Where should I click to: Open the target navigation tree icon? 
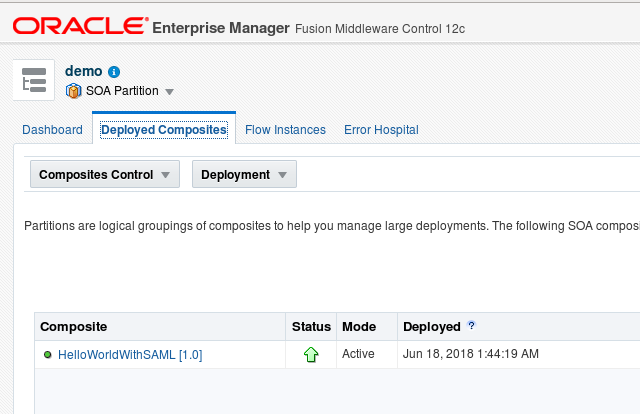34,80
